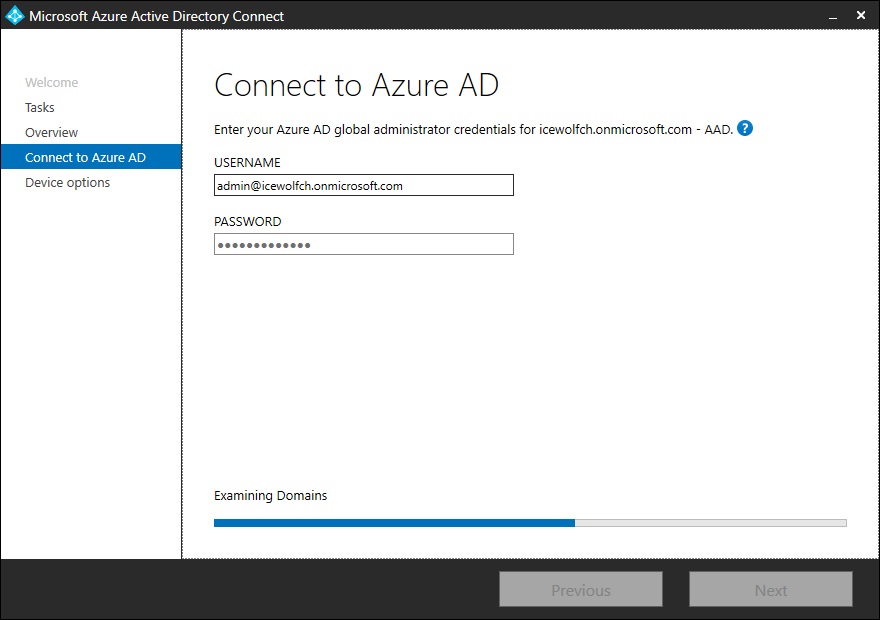This screenshot has height=620, width=880.
Task: Click the Examining Domains status text
Action: (x=271, y=495)
